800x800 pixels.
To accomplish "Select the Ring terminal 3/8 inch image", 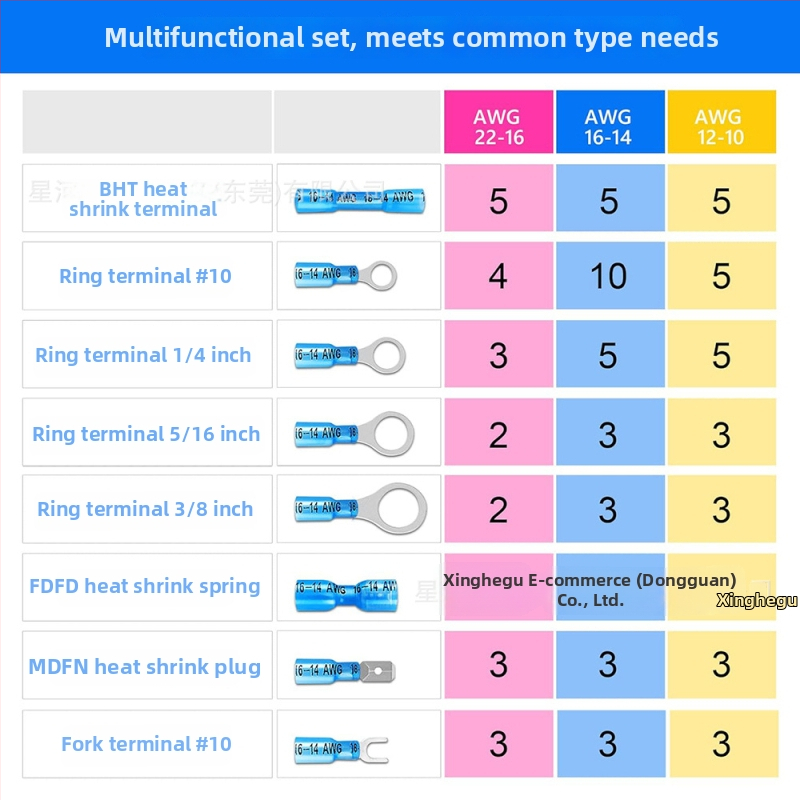I will (x=358, y=509).
